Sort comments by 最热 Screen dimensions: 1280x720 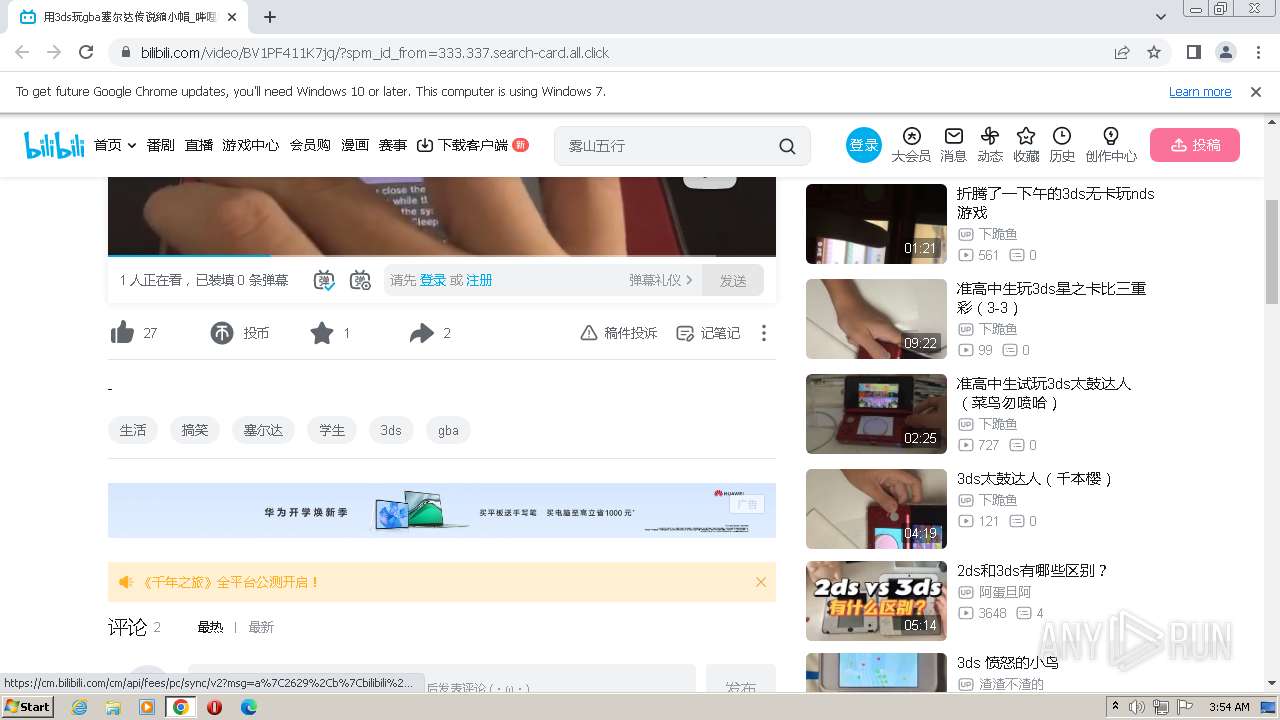tap(210, 627)
